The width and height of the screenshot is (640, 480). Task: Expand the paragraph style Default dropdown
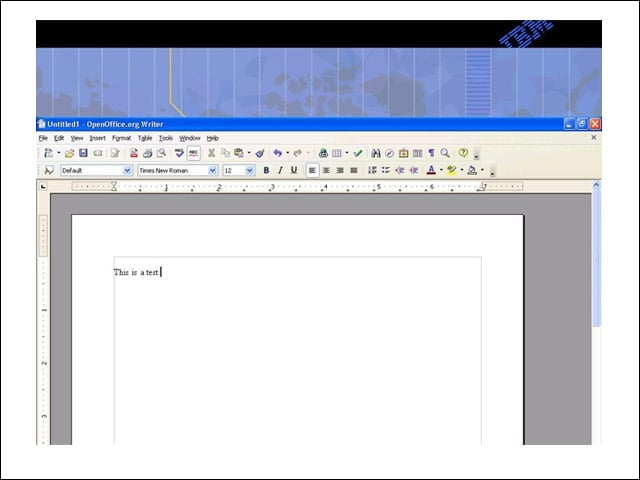click(x=127, y=171)
